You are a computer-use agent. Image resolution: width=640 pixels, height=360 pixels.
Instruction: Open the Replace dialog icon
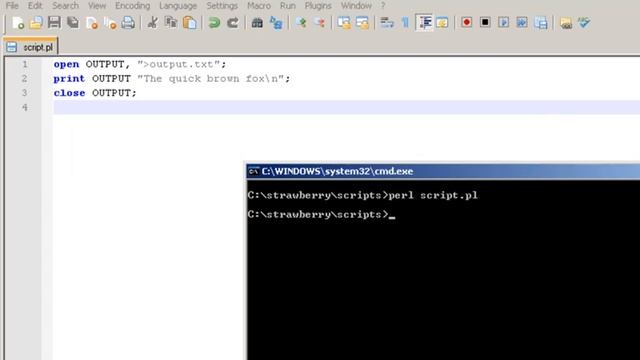276,23
